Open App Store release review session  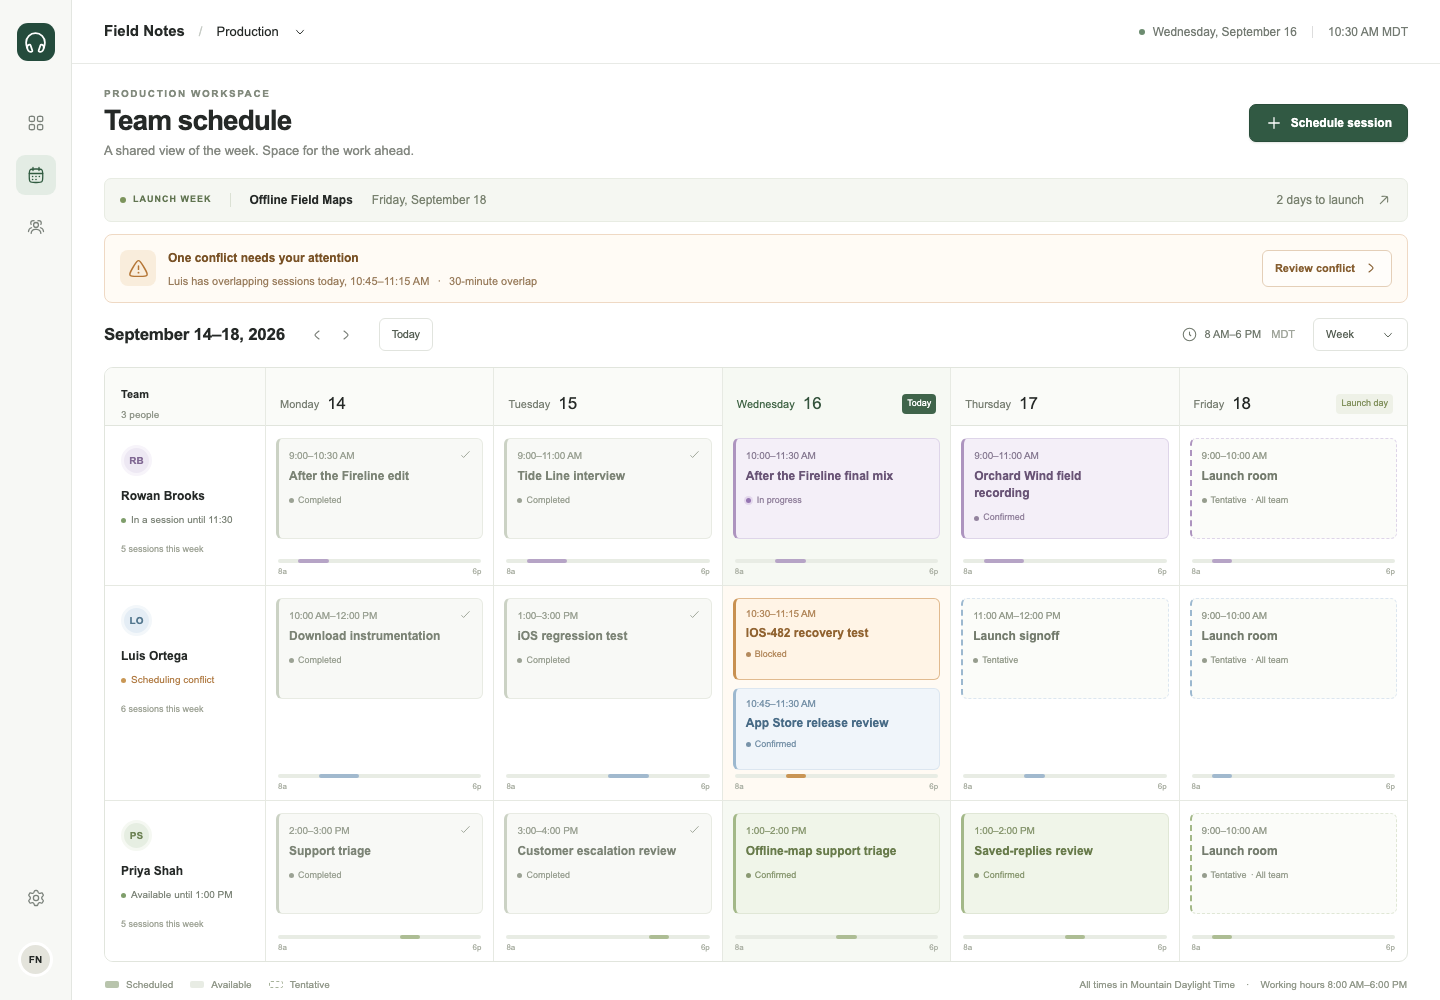(x=836, y=729)
